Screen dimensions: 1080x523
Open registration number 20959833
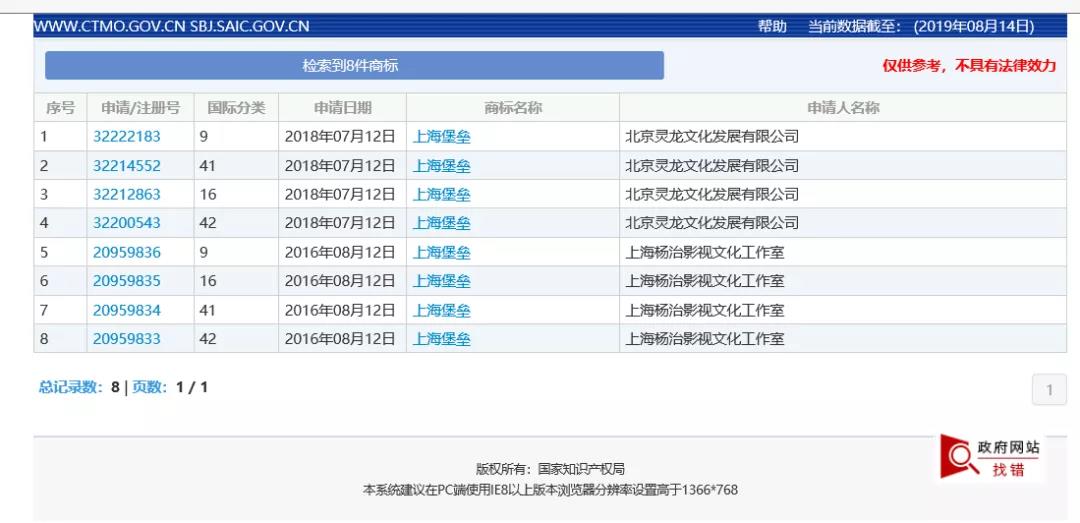tap(127, 339)
